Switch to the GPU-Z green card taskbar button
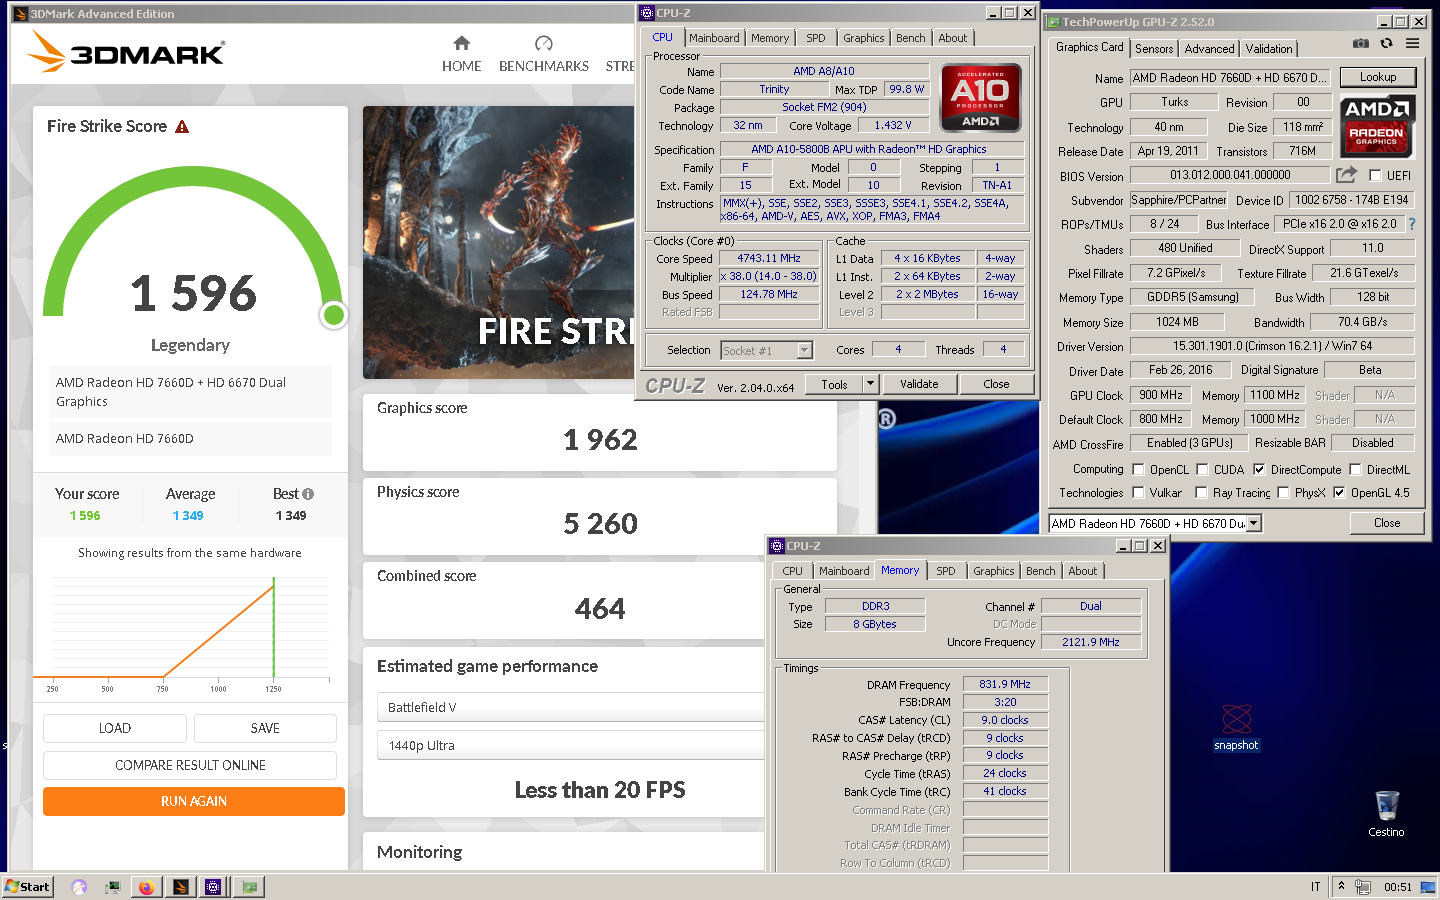 pyautogui.click(x=249, y=887)
